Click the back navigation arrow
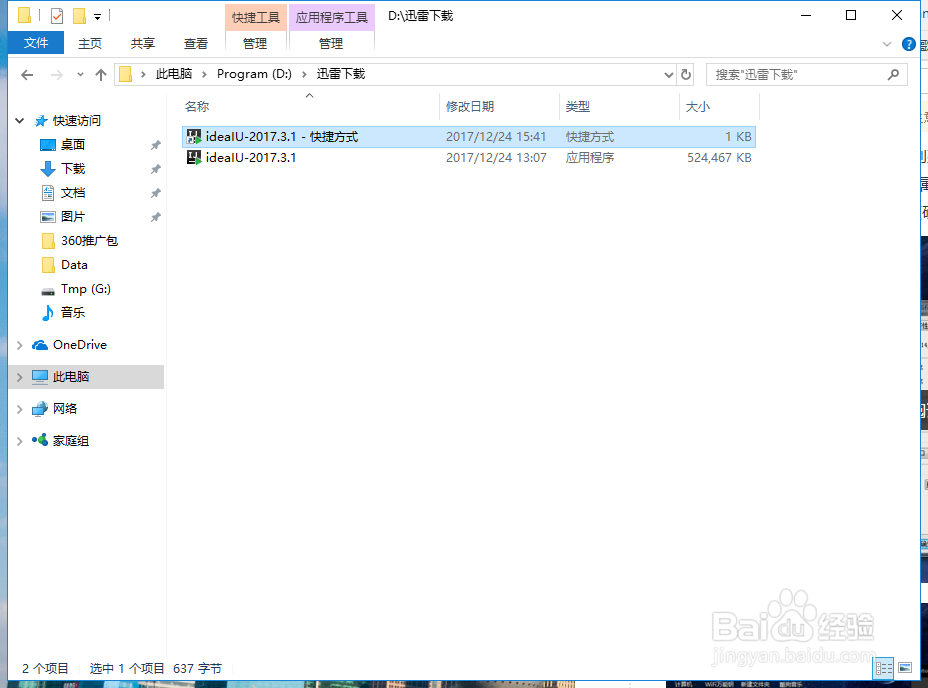 click(x=26, y=73)
